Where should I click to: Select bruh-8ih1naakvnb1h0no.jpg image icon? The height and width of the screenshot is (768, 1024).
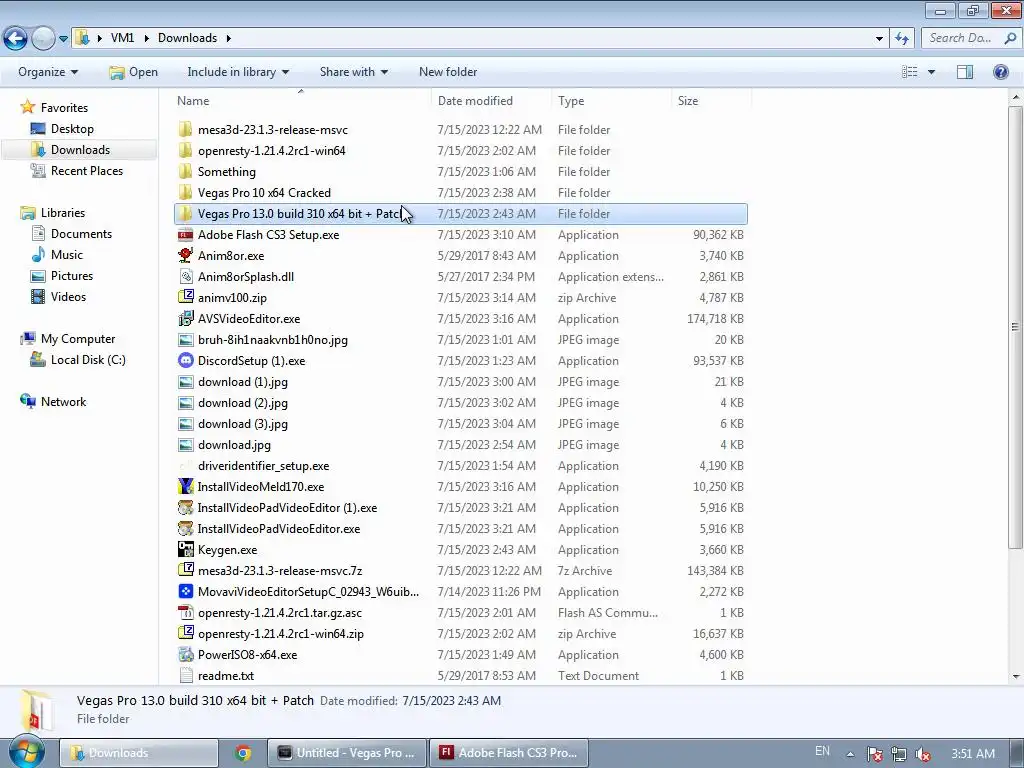click(185, 340)
